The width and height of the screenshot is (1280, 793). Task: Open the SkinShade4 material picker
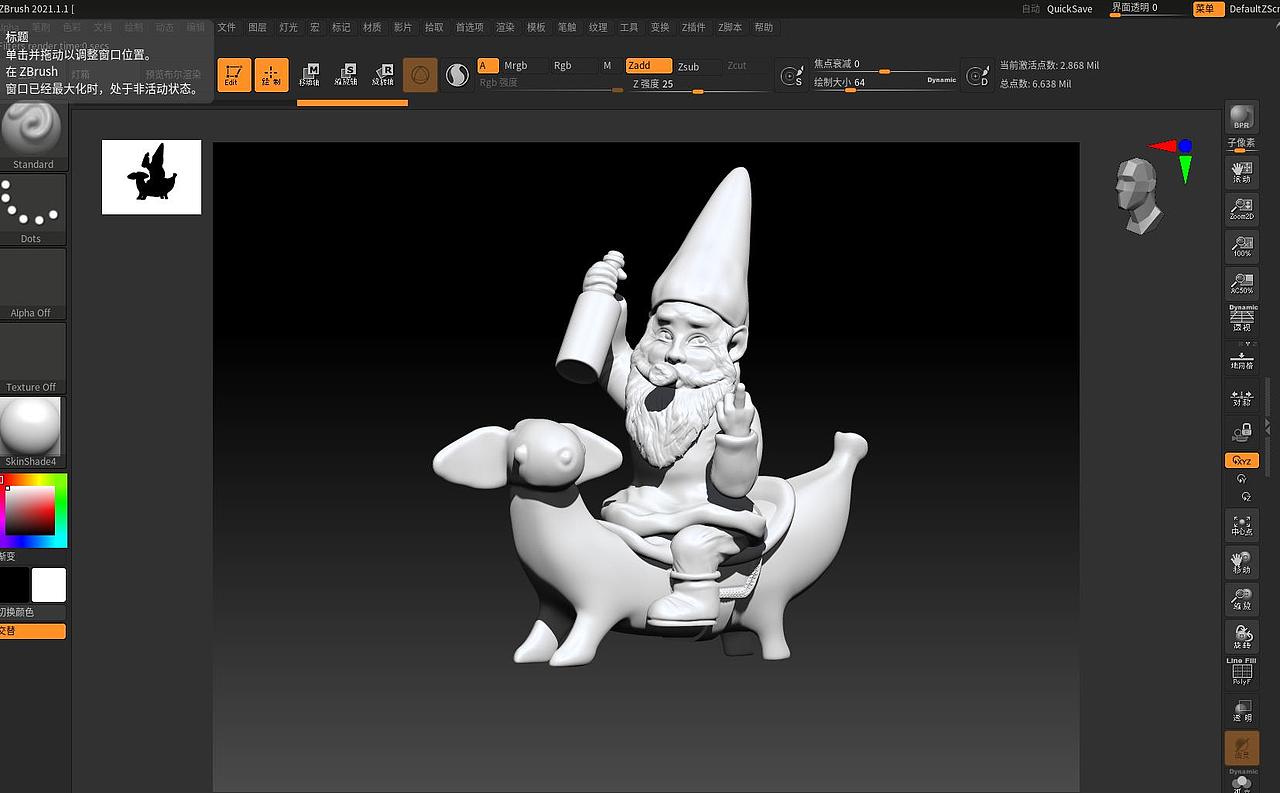pyautogui.click(x=33, y=432)
